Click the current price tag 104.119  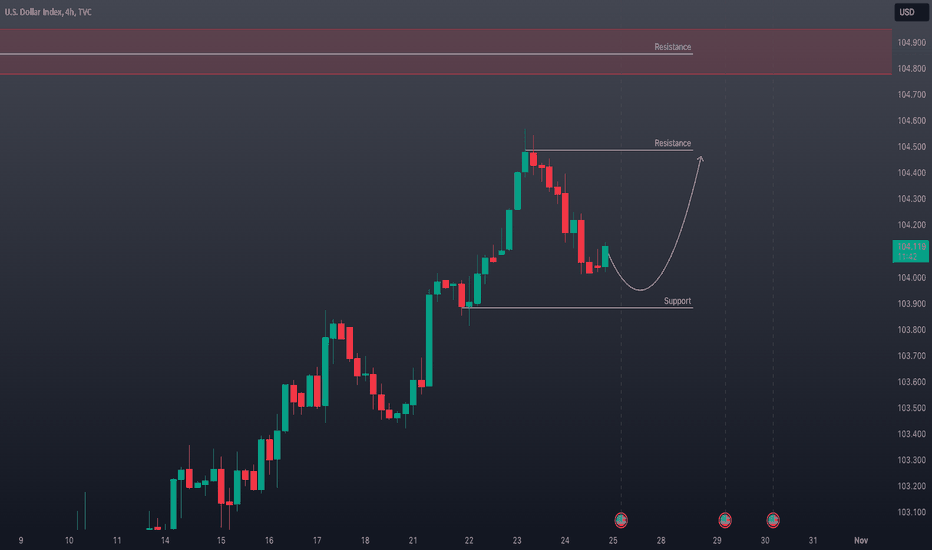click(x=911, y=251)
